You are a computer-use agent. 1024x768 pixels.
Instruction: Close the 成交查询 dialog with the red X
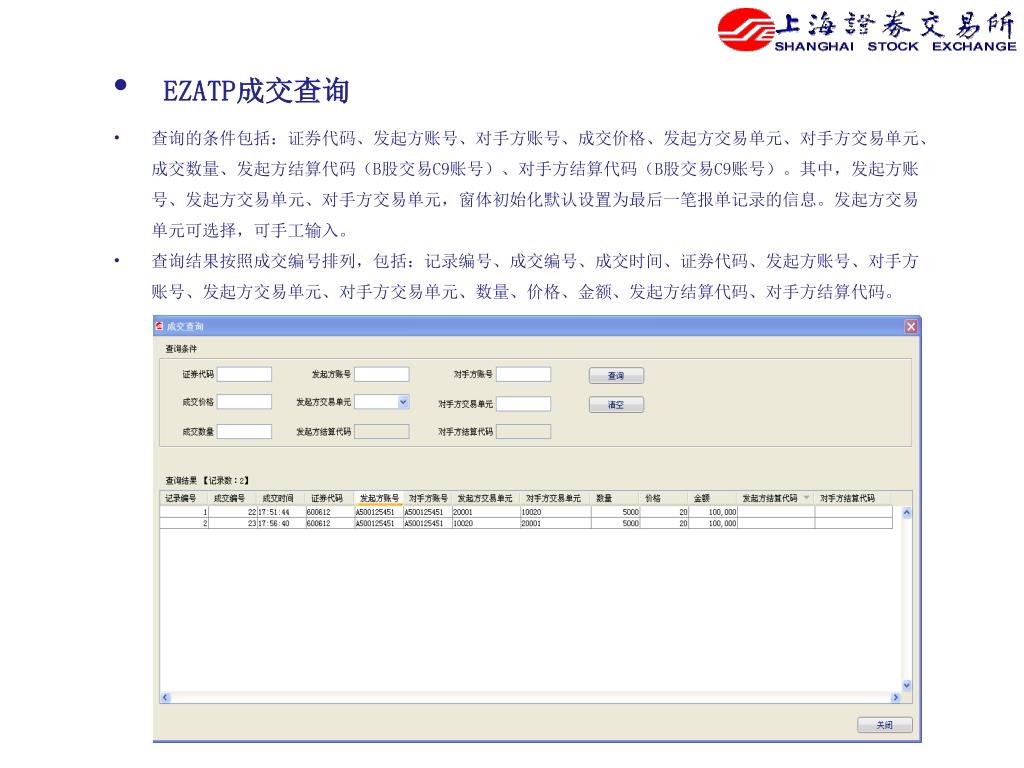tap(910, 327)
